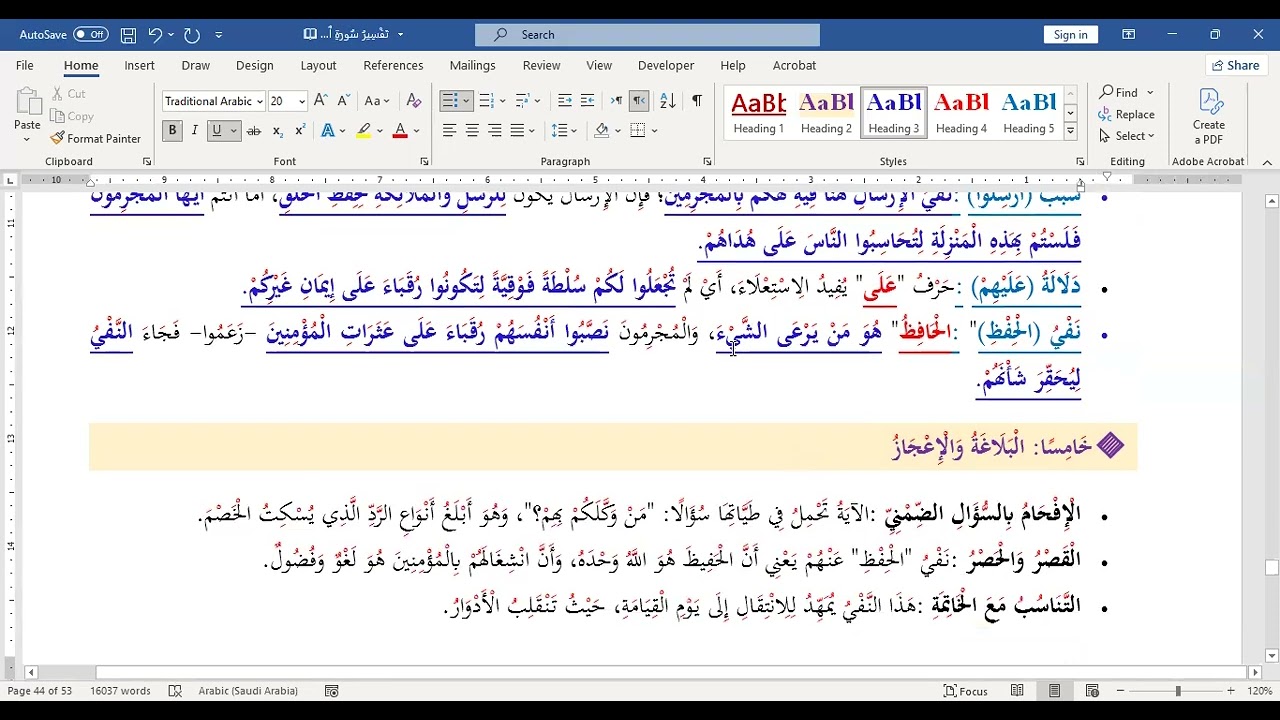
Task: Expand the Styles gallery More arrow
Action: click(x=1070, y=131)
